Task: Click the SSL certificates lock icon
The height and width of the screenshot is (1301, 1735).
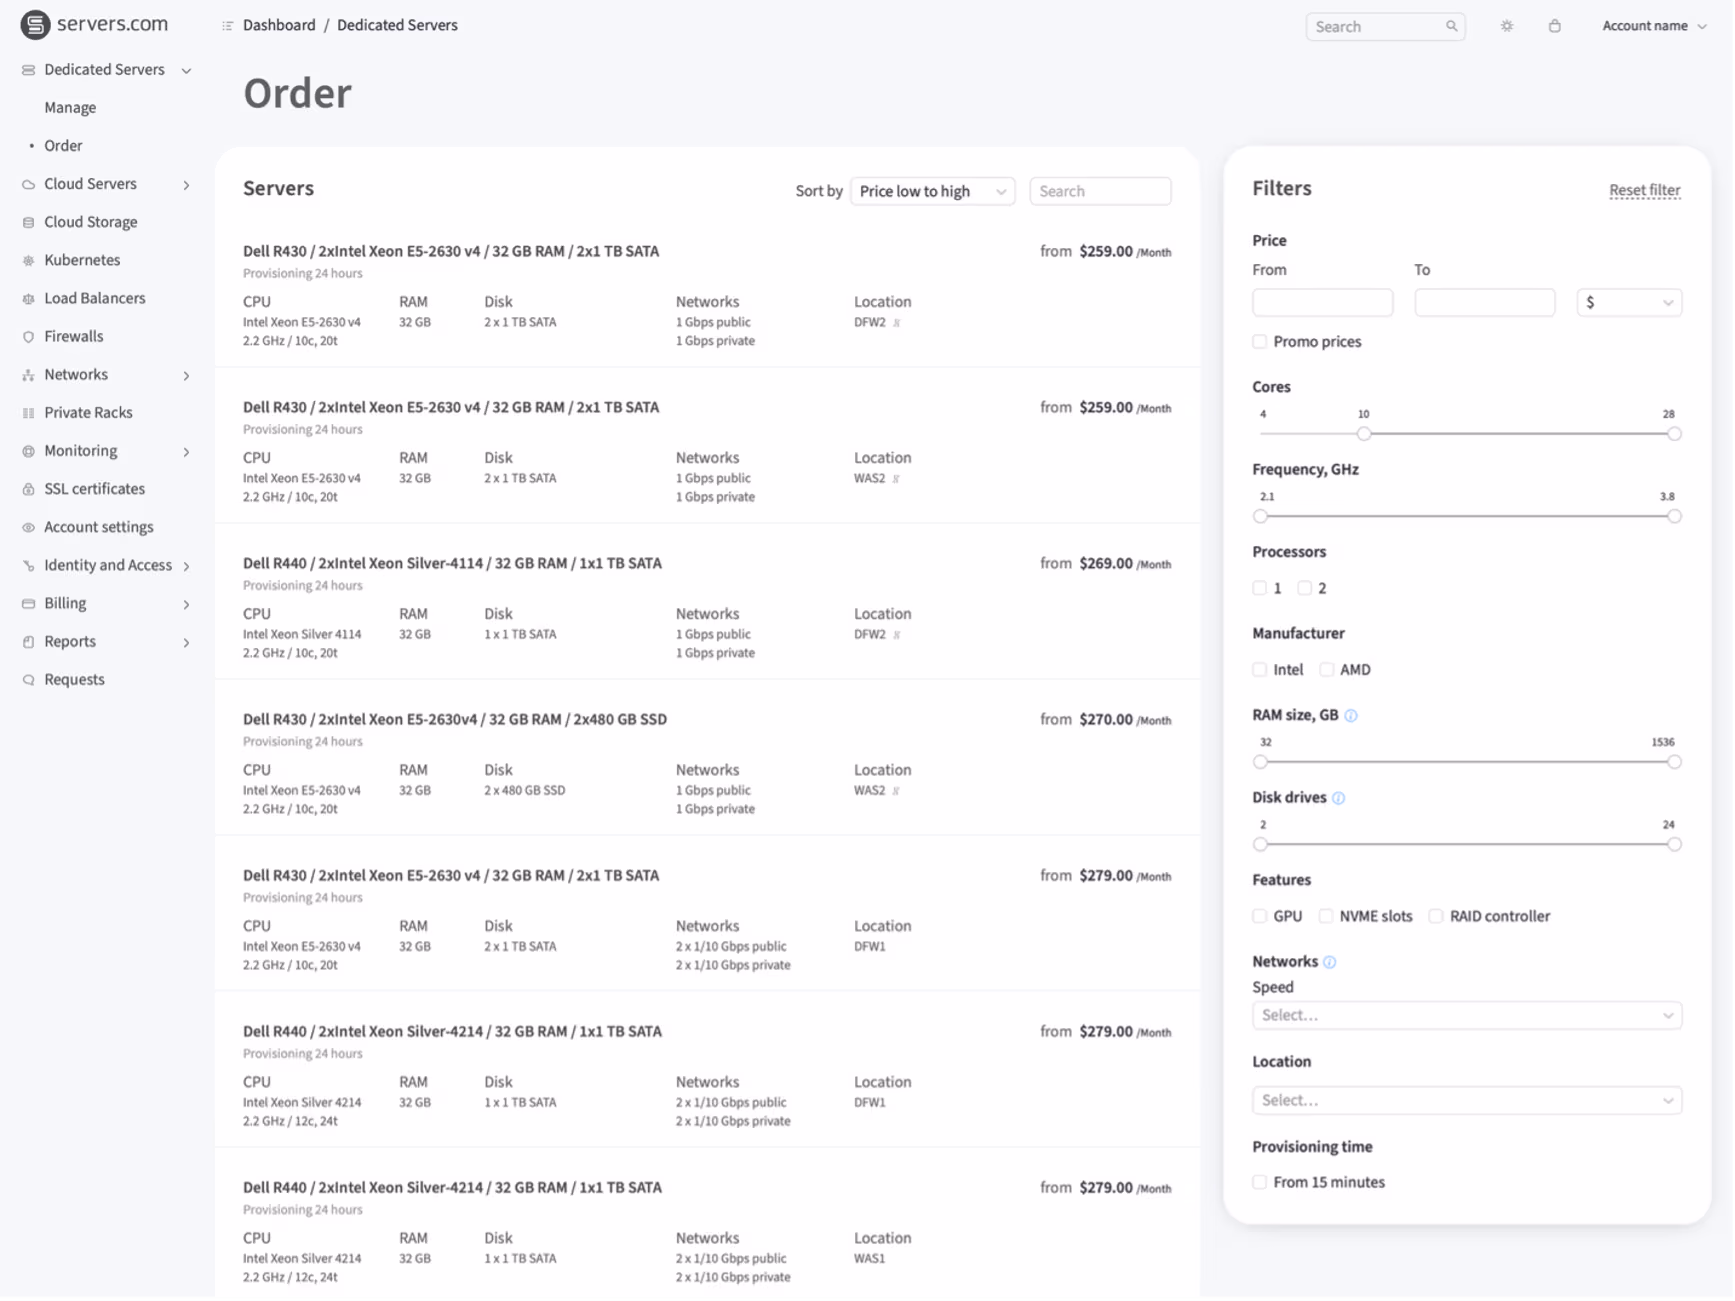Action: coord(28,490)
